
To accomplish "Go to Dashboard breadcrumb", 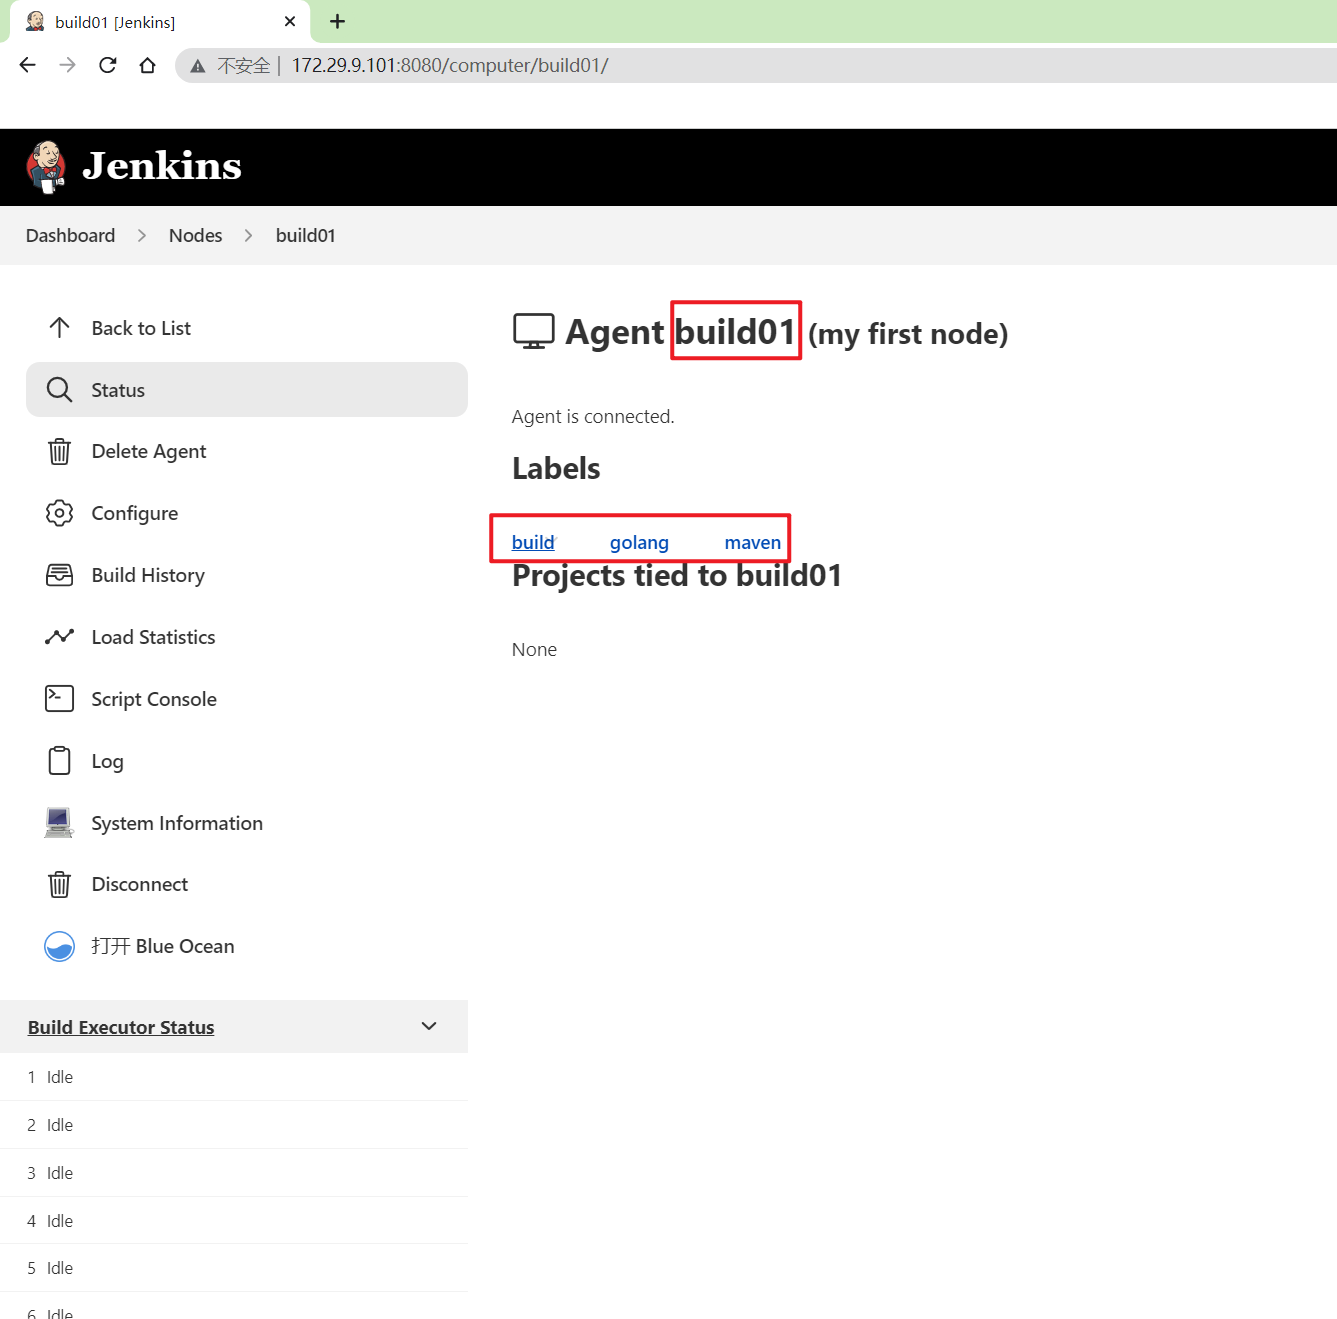I will (70, 235).
